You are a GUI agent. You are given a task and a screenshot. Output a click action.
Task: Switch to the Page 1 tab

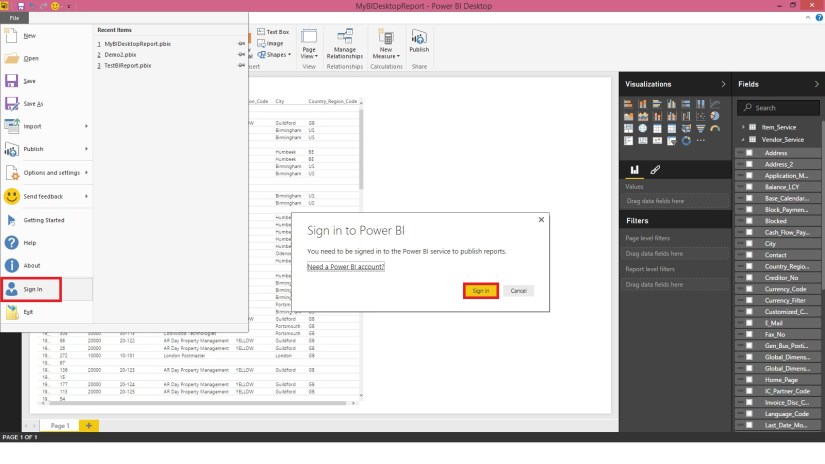coord(60,426)
